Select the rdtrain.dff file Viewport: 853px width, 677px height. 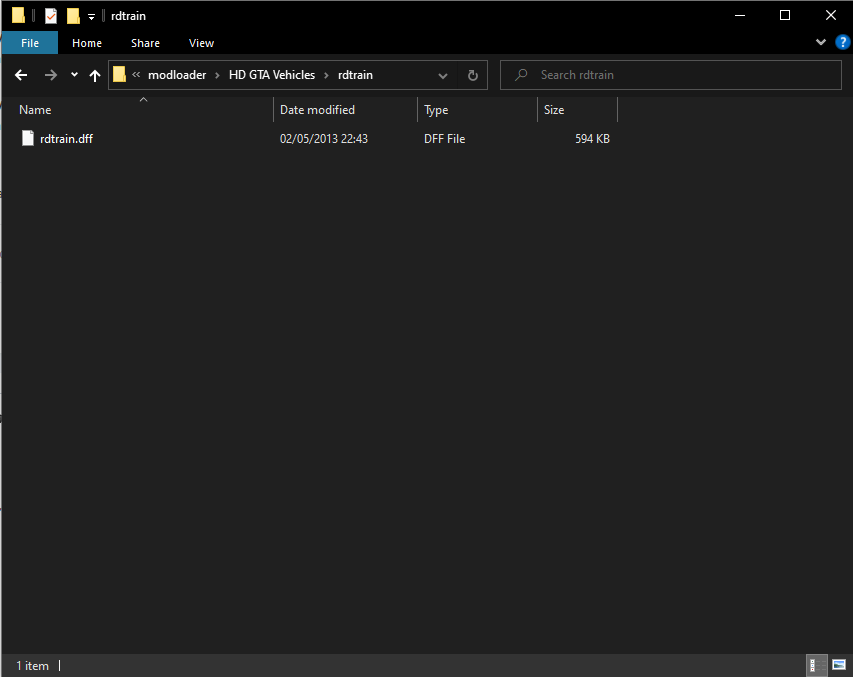(x=66, y=139)
